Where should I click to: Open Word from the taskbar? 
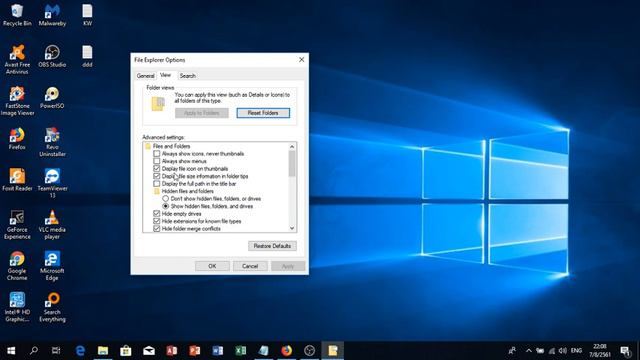click(218, 351)
